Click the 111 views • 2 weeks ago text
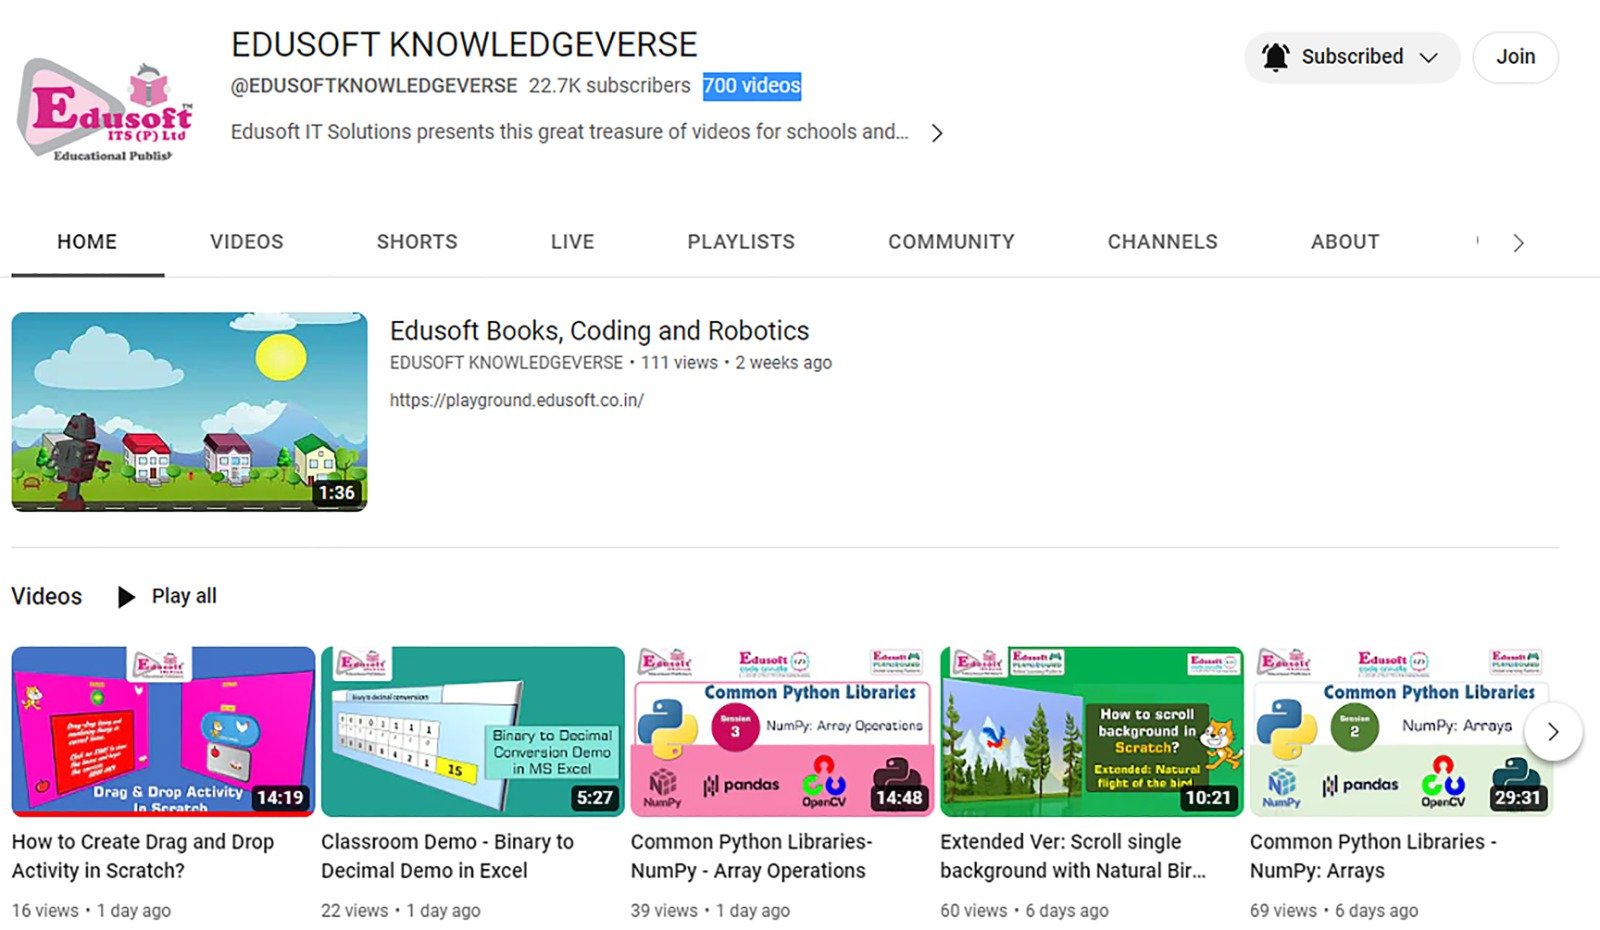The width and height of the screenshot is (1600, 930). [736, 363]
